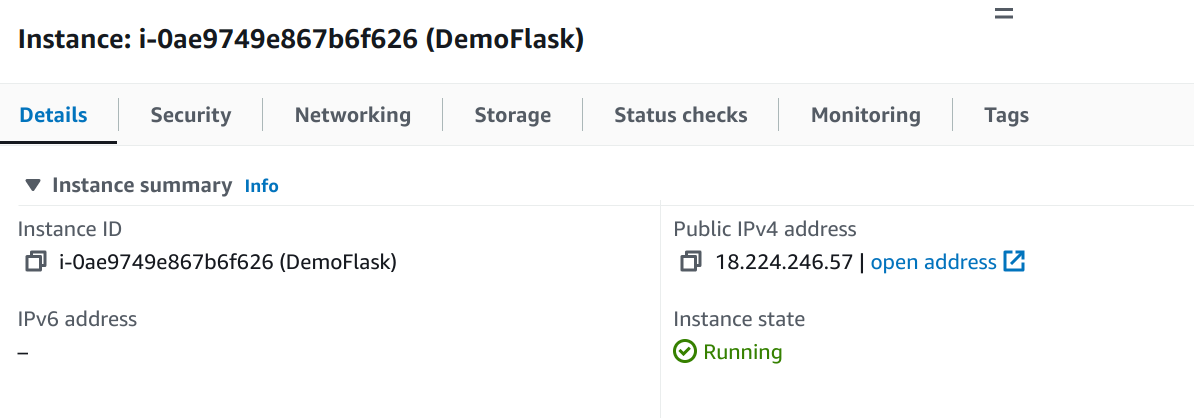Click the external link icon beside open address

point(1014,262)
